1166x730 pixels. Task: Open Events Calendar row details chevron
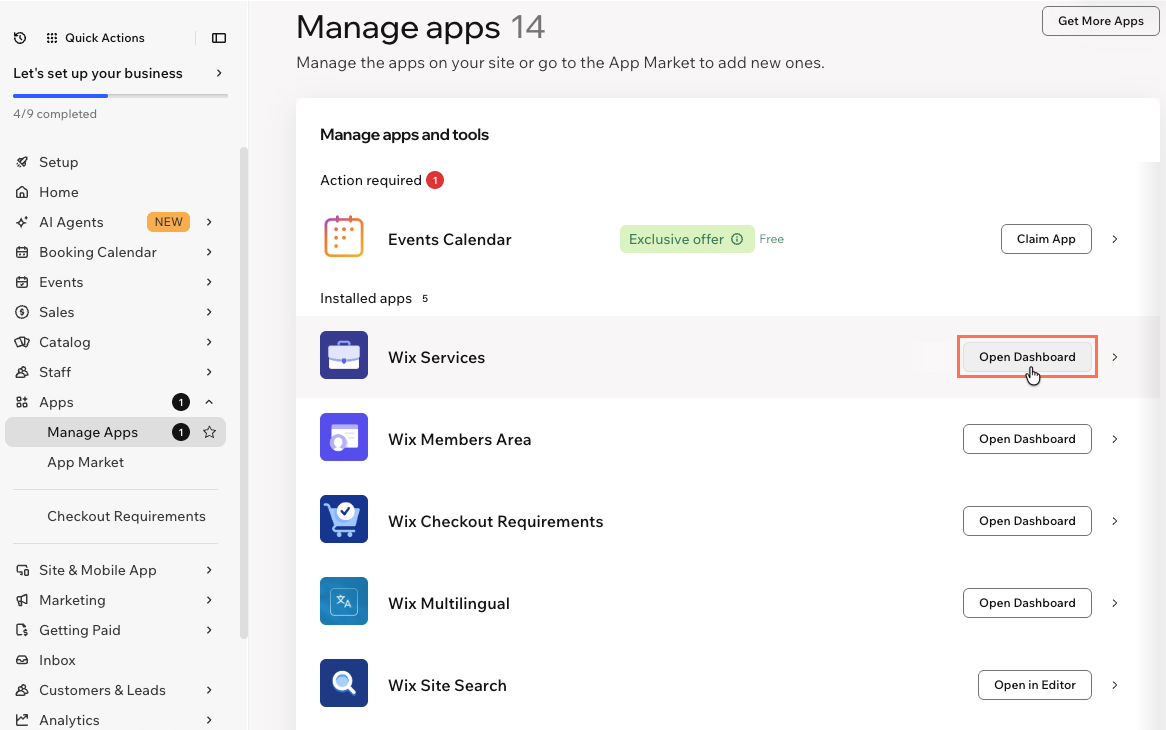(x=1115, y=239)
